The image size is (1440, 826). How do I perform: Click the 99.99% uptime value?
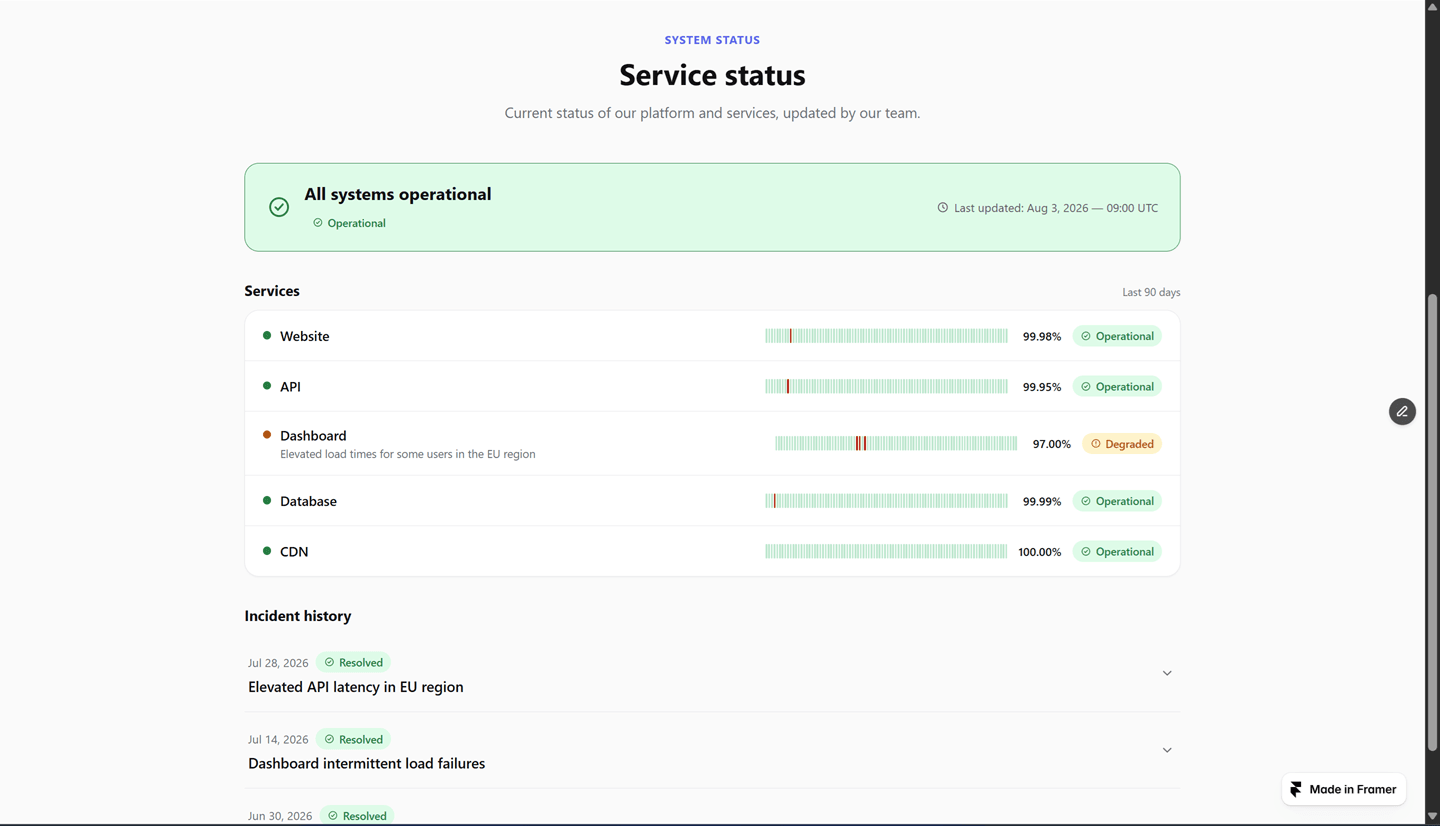click(x=1042, y=502)
